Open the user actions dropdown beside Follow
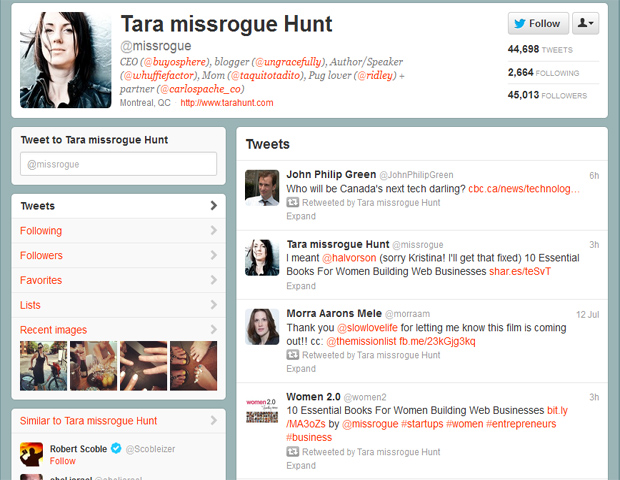 [x=585, y=24]
